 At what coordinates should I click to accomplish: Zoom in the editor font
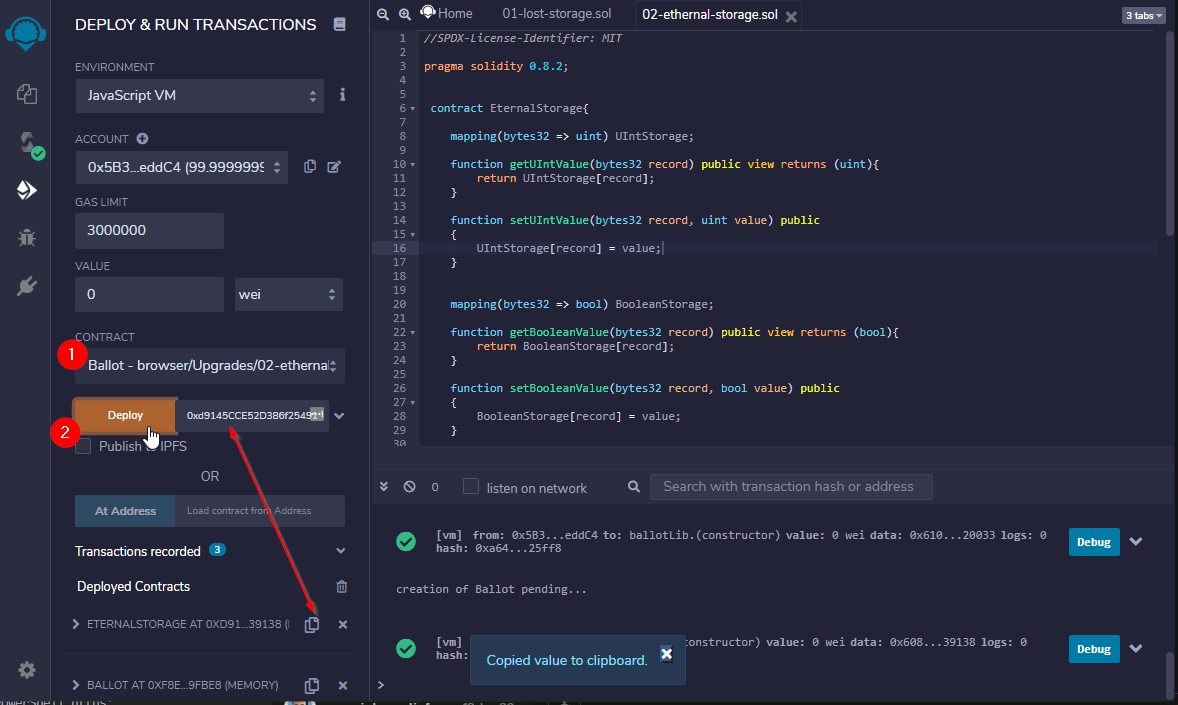point(404,14)
